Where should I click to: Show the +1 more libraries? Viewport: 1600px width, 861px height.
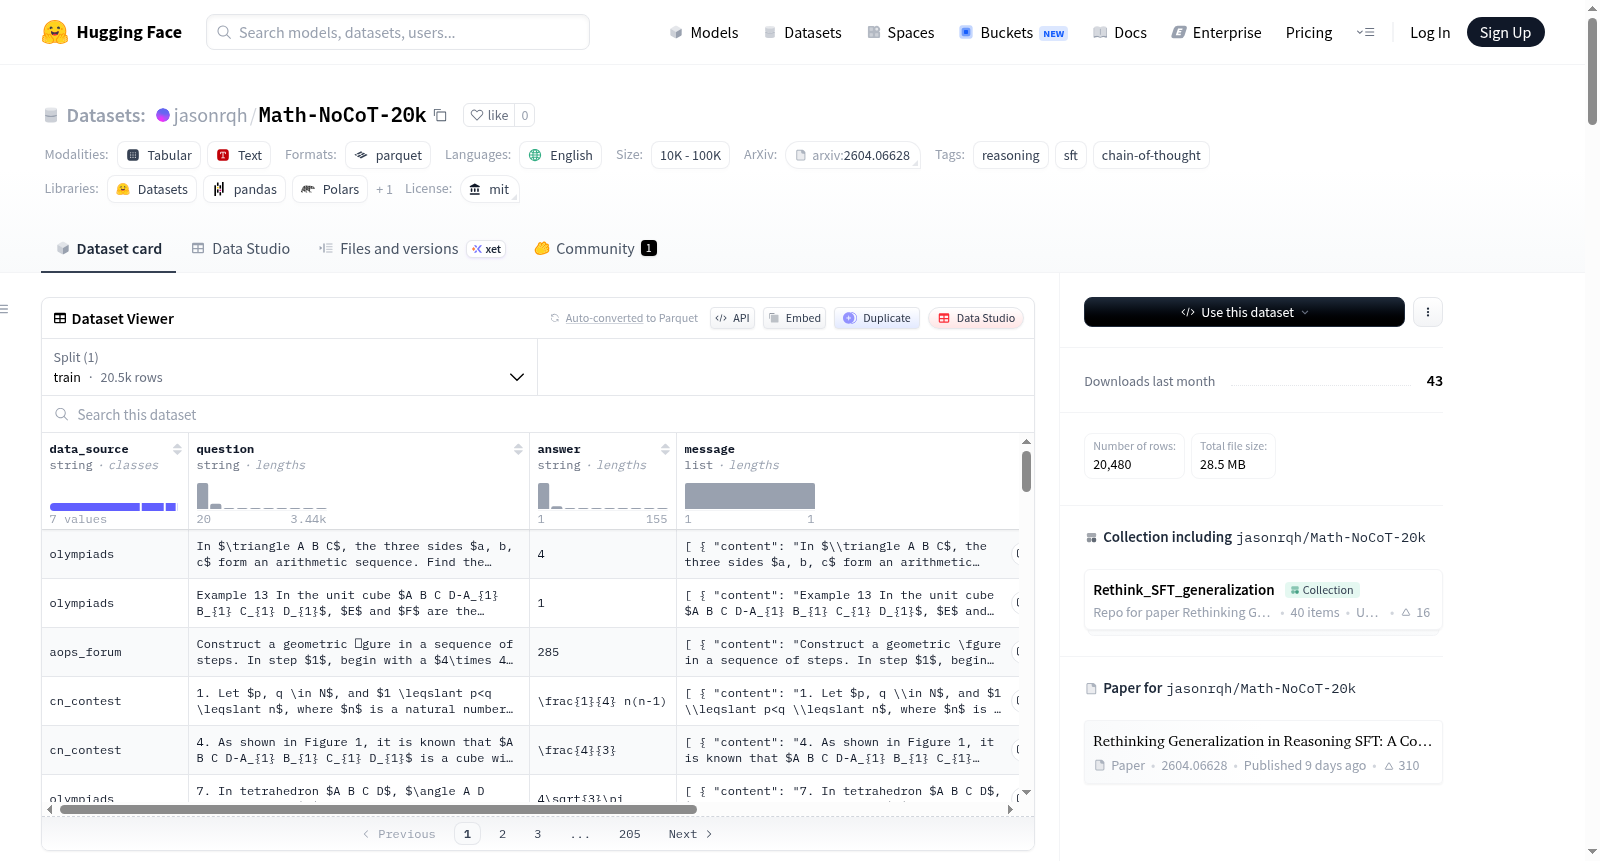(384, 189)
